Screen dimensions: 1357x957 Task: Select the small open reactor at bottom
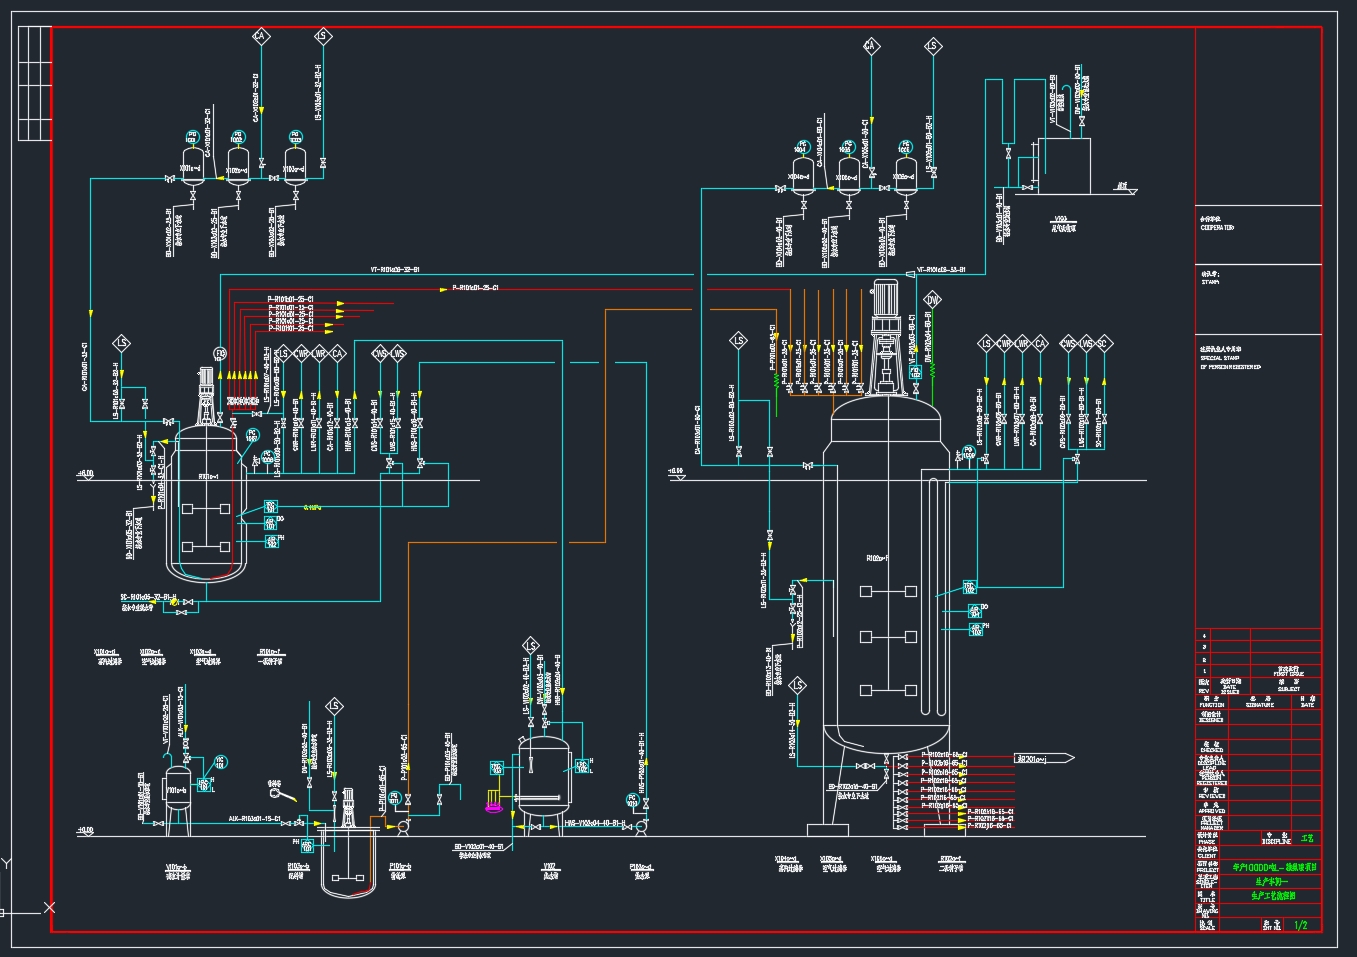pos(347,860)
